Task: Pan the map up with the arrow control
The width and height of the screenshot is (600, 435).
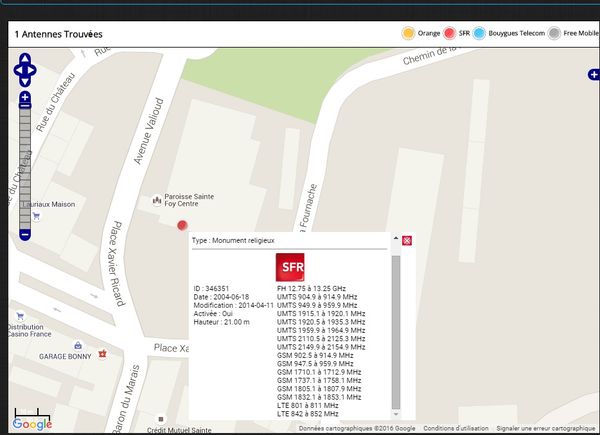Action: (x=25, y=59)
